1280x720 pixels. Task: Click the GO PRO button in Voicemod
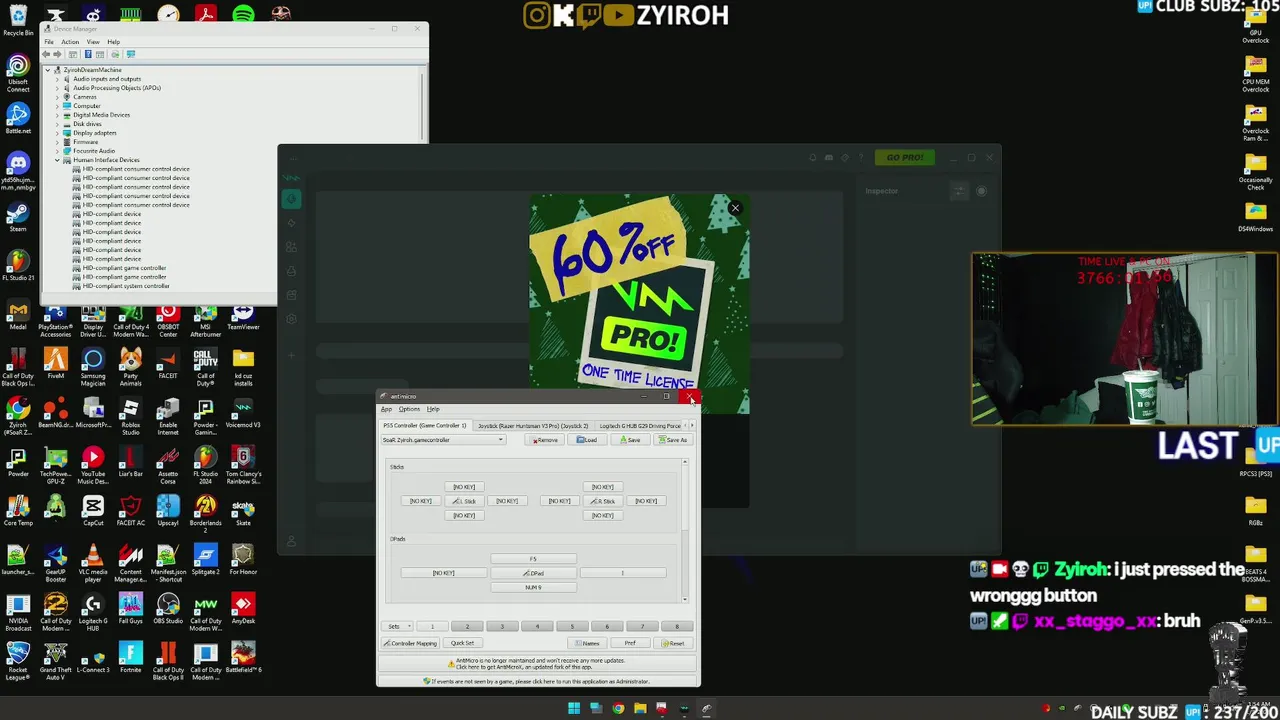click(905, 157)
